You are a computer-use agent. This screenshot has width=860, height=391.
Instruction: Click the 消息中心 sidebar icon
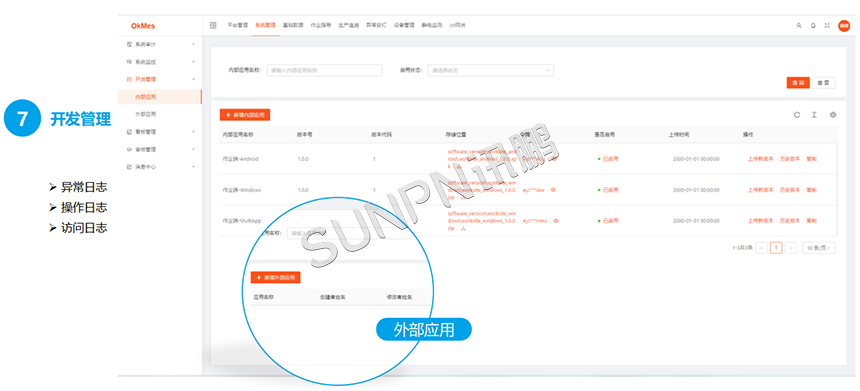pyautogui.click(x=129, y=167)
